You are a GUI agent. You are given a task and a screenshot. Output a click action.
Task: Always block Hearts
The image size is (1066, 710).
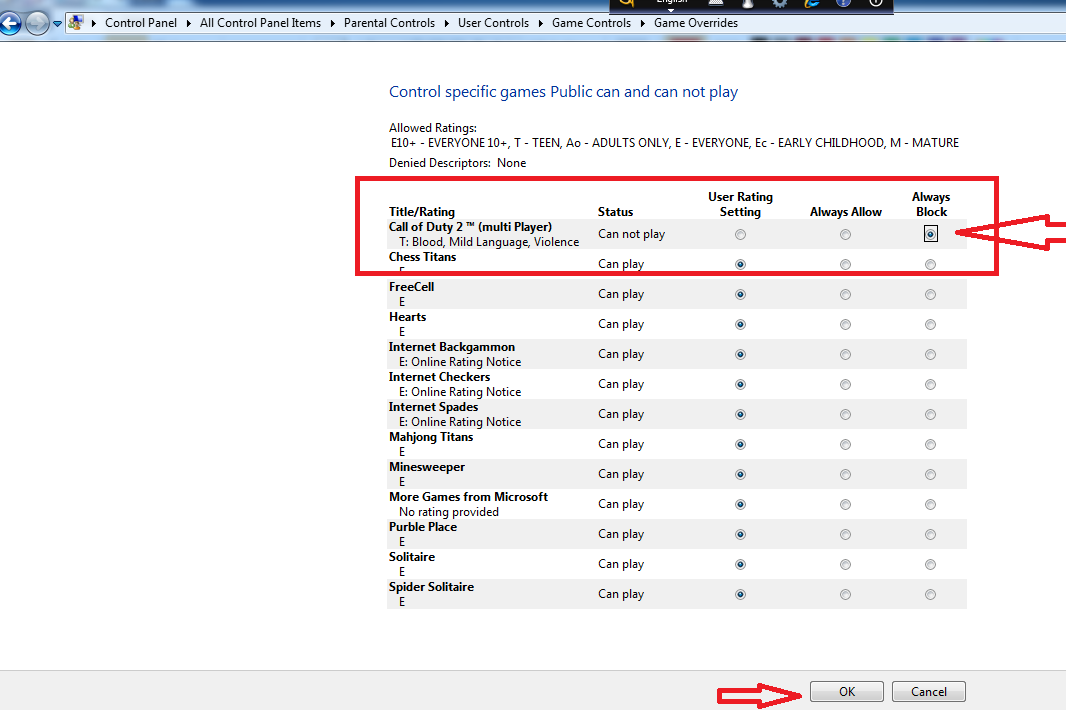point(930,324)
